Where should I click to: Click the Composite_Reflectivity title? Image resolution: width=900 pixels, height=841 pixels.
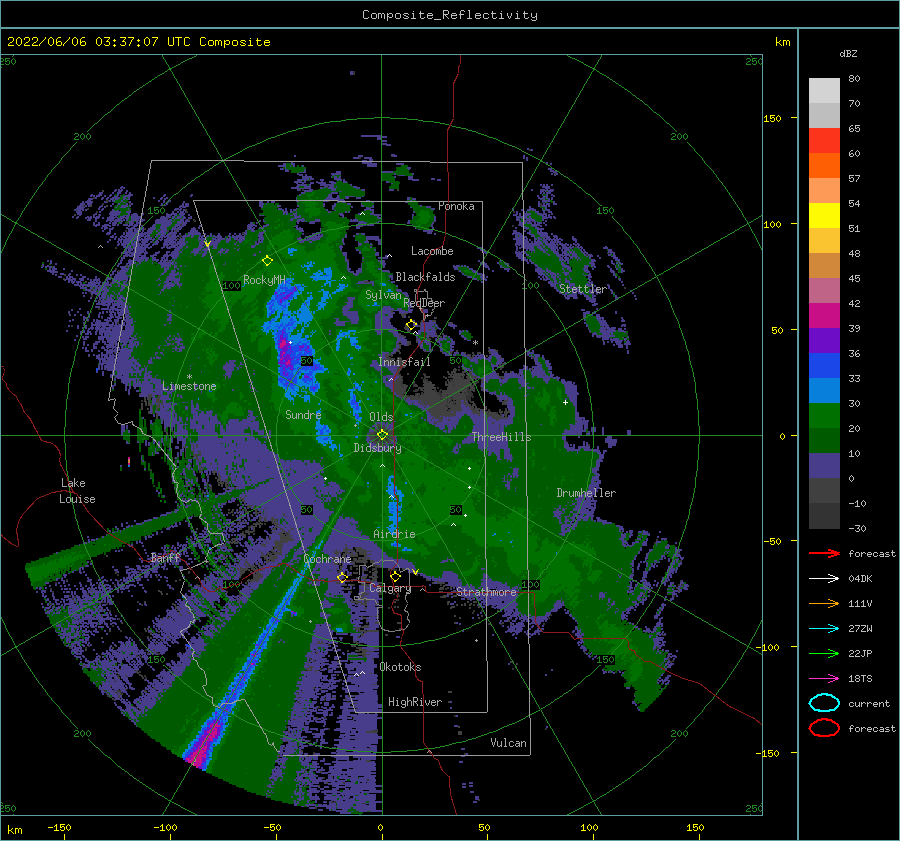[450, 15]
